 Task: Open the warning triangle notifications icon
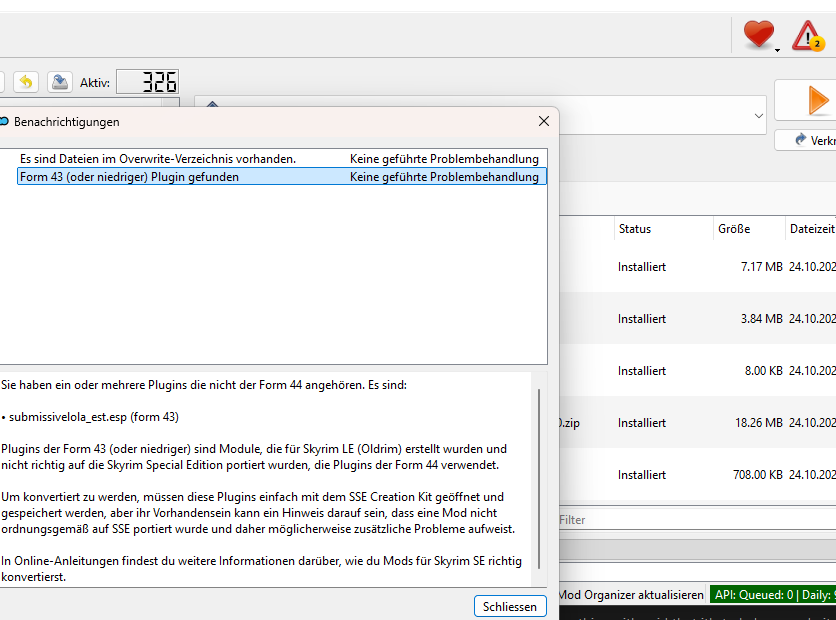pyautogui.click(x=808, y=36)
